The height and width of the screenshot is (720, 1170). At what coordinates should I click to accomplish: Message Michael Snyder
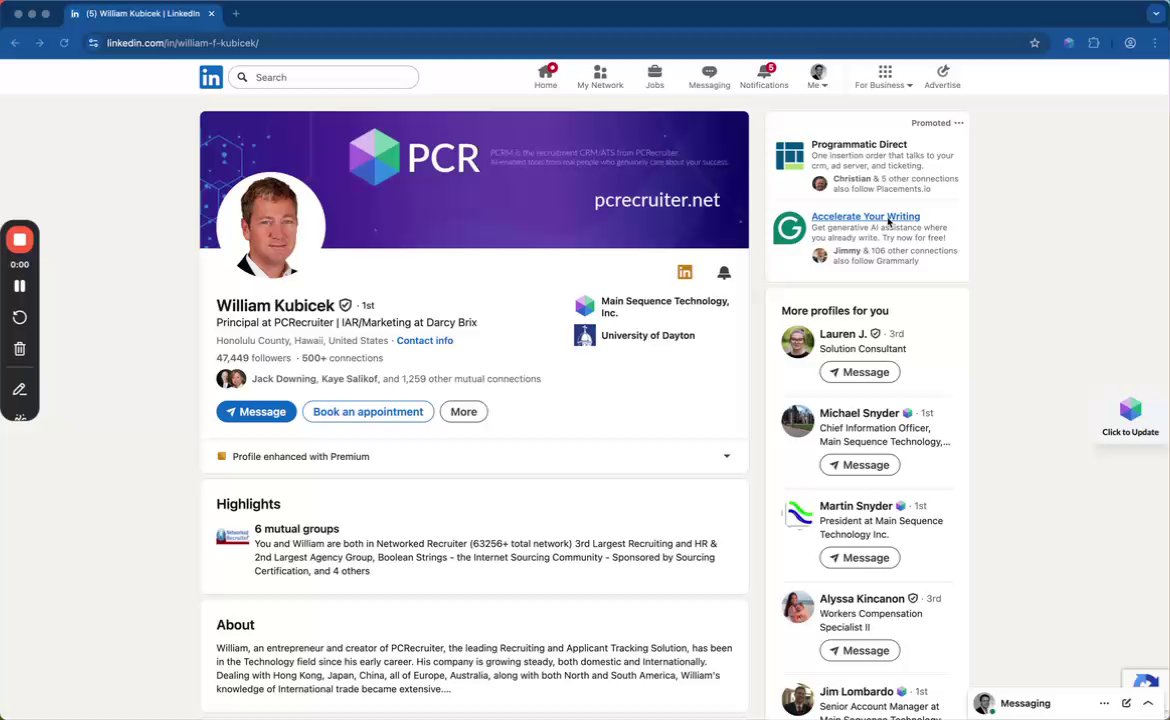coord(860,465)
